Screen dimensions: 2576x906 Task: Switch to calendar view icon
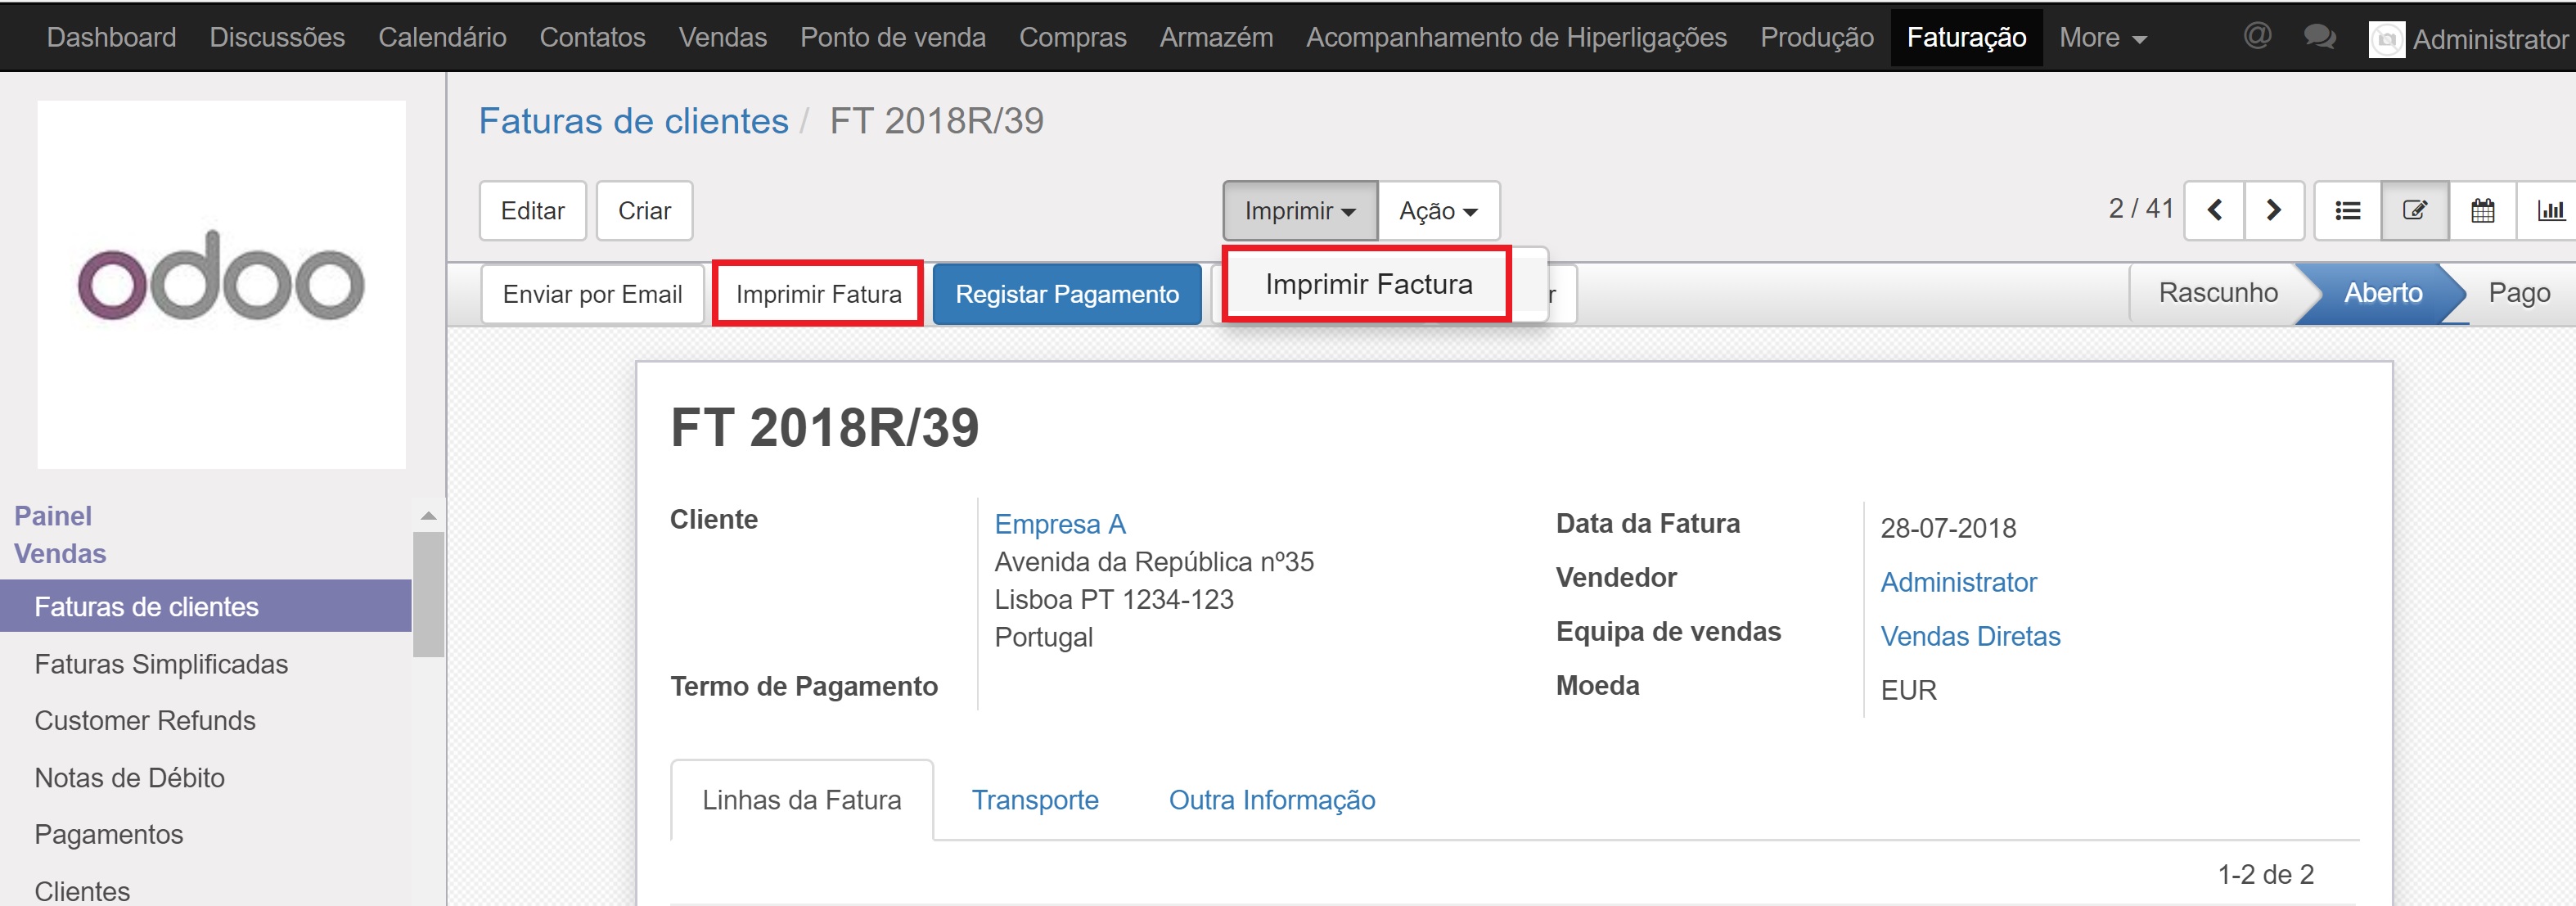[x=2482, y=210]
